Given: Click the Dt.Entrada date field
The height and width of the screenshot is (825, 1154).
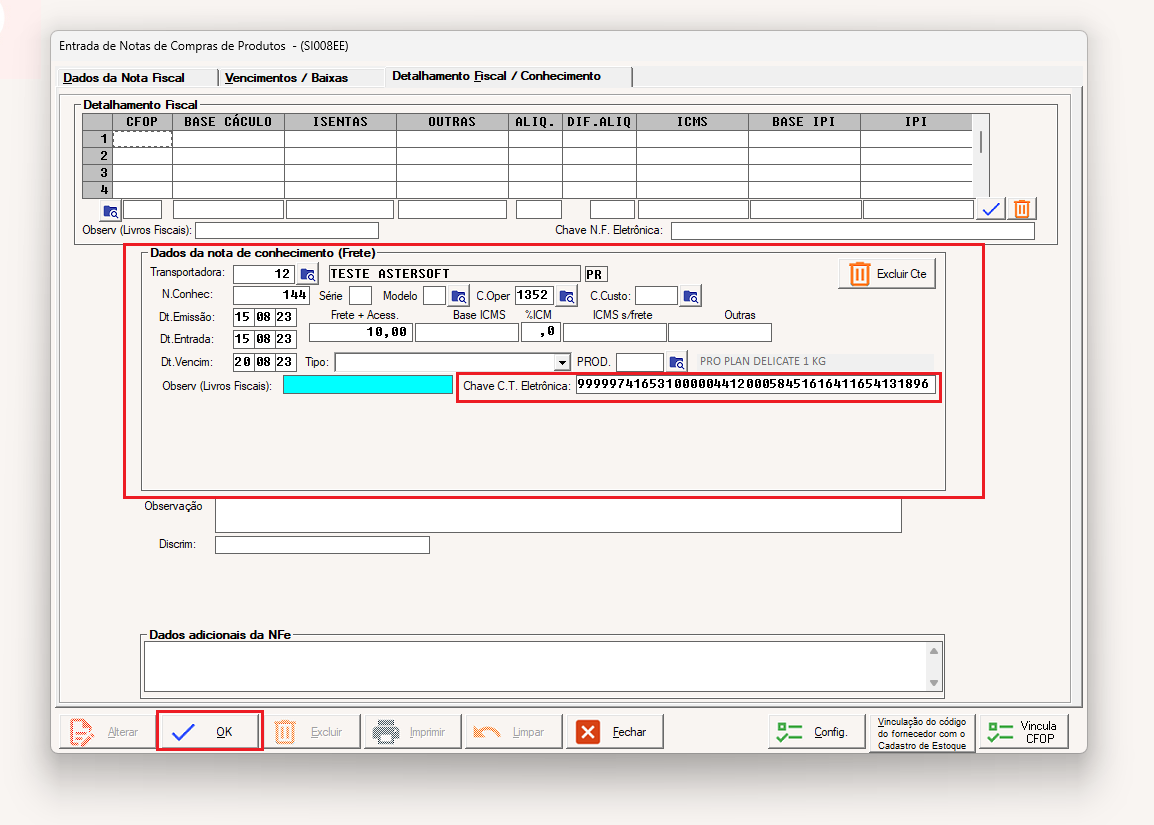Looking at the screenshot, I should pyautogui.click(x=264, y=339).
